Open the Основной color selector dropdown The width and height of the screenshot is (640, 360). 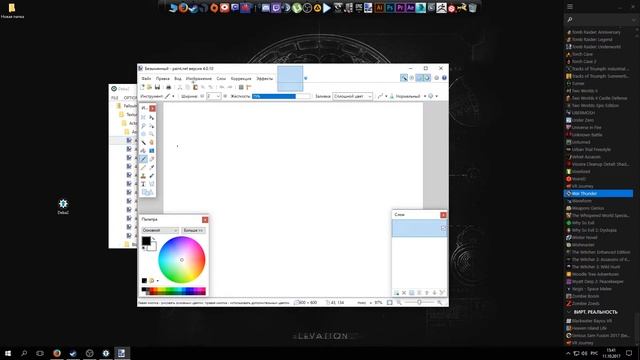(160, 230)
